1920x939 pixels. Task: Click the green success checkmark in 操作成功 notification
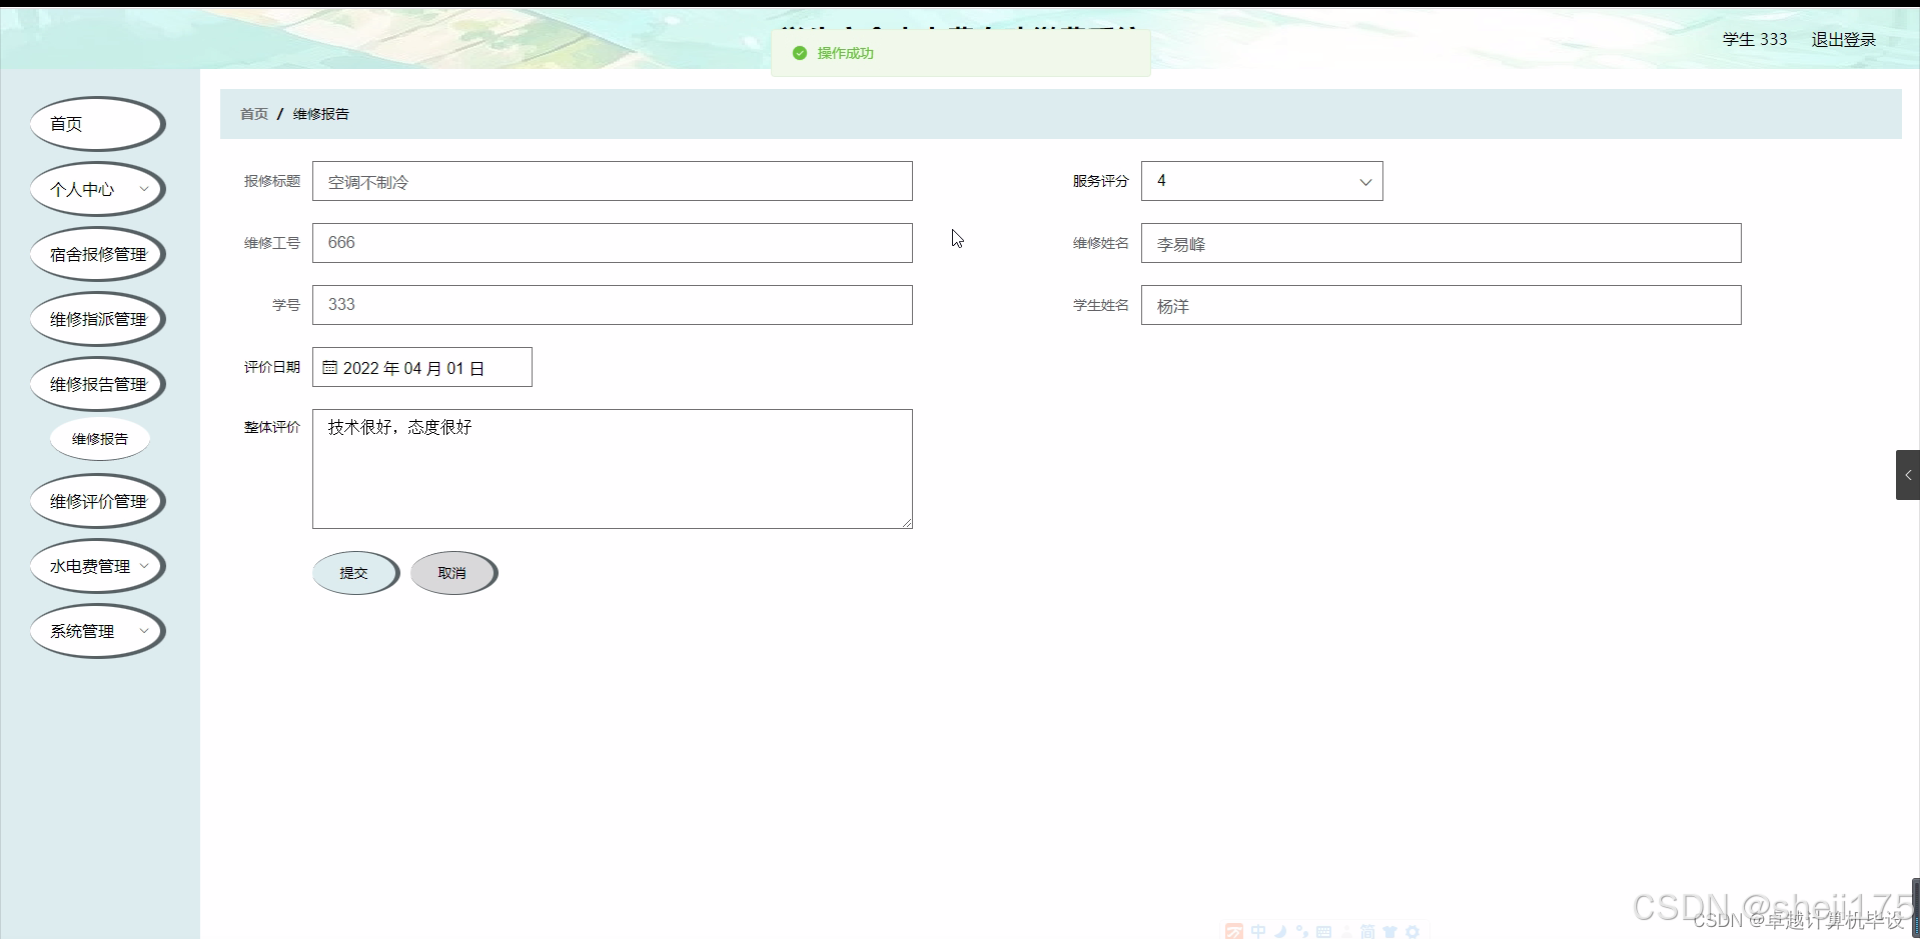click(799, 53)
